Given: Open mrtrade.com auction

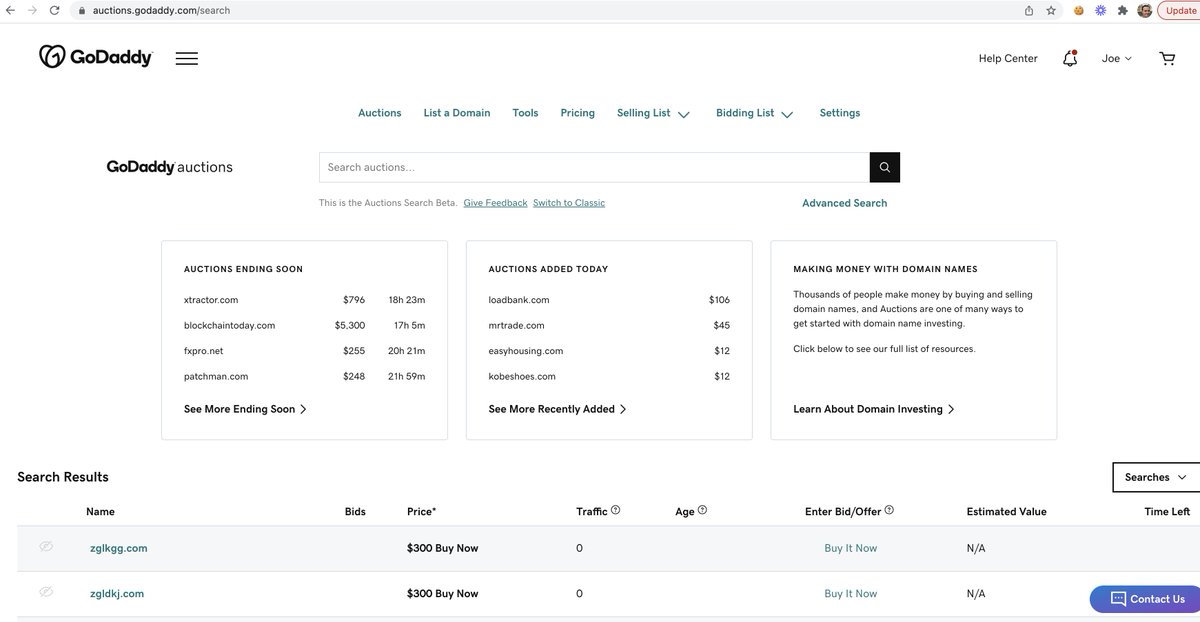Looking at the screenshot, I should pyautogui.click(x=516, y=325).
